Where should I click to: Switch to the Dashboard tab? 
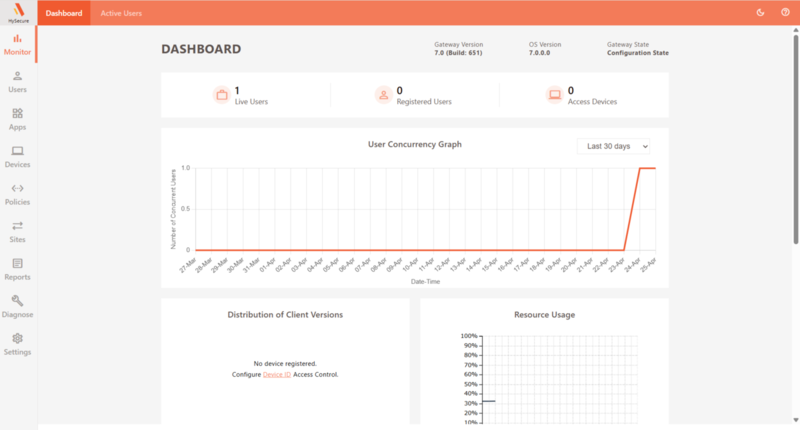pos(64,13)
